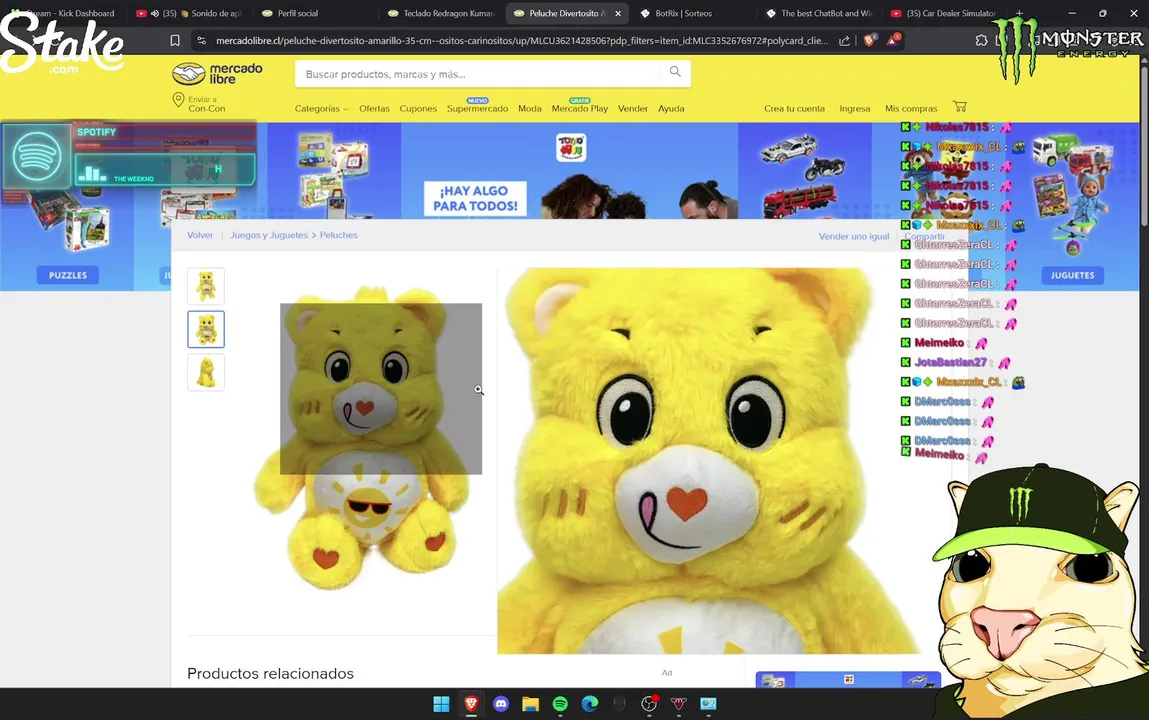Click the search magnifier icon
The image size is (1149, 720).
click(x=675, y=72)
